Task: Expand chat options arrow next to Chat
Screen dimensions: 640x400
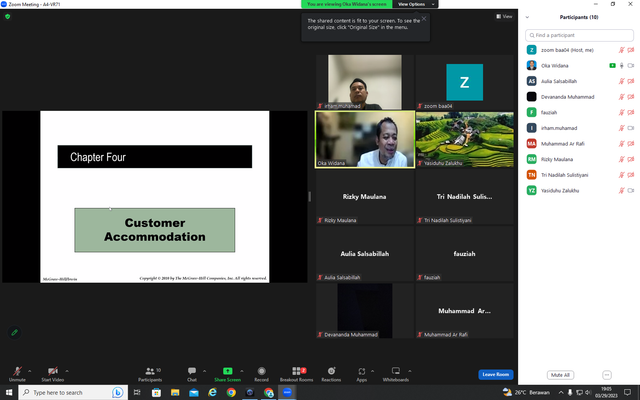Action: (x=204, y=371)
